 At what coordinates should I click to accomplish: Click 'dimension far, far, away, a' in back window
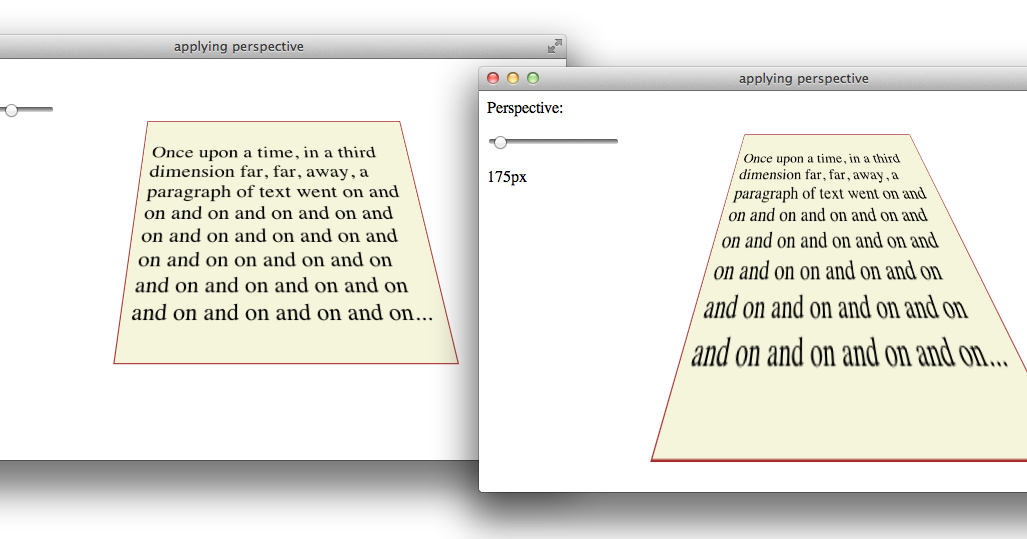coord(259,172)
